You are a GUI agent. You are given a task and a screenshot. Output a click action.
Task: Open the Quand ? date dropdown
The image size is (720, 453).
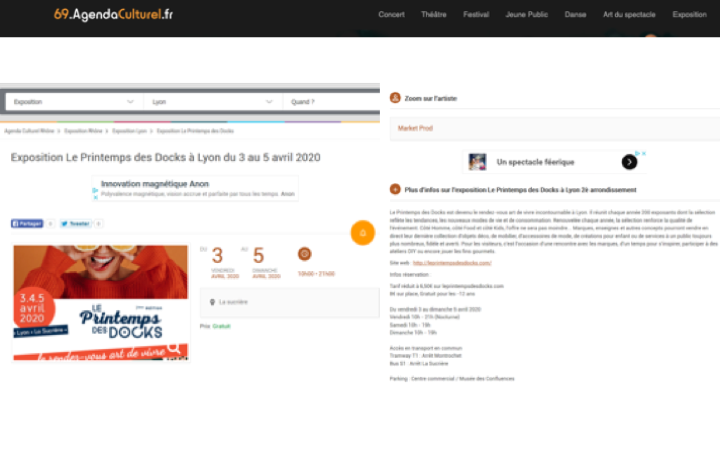[330, 102]
